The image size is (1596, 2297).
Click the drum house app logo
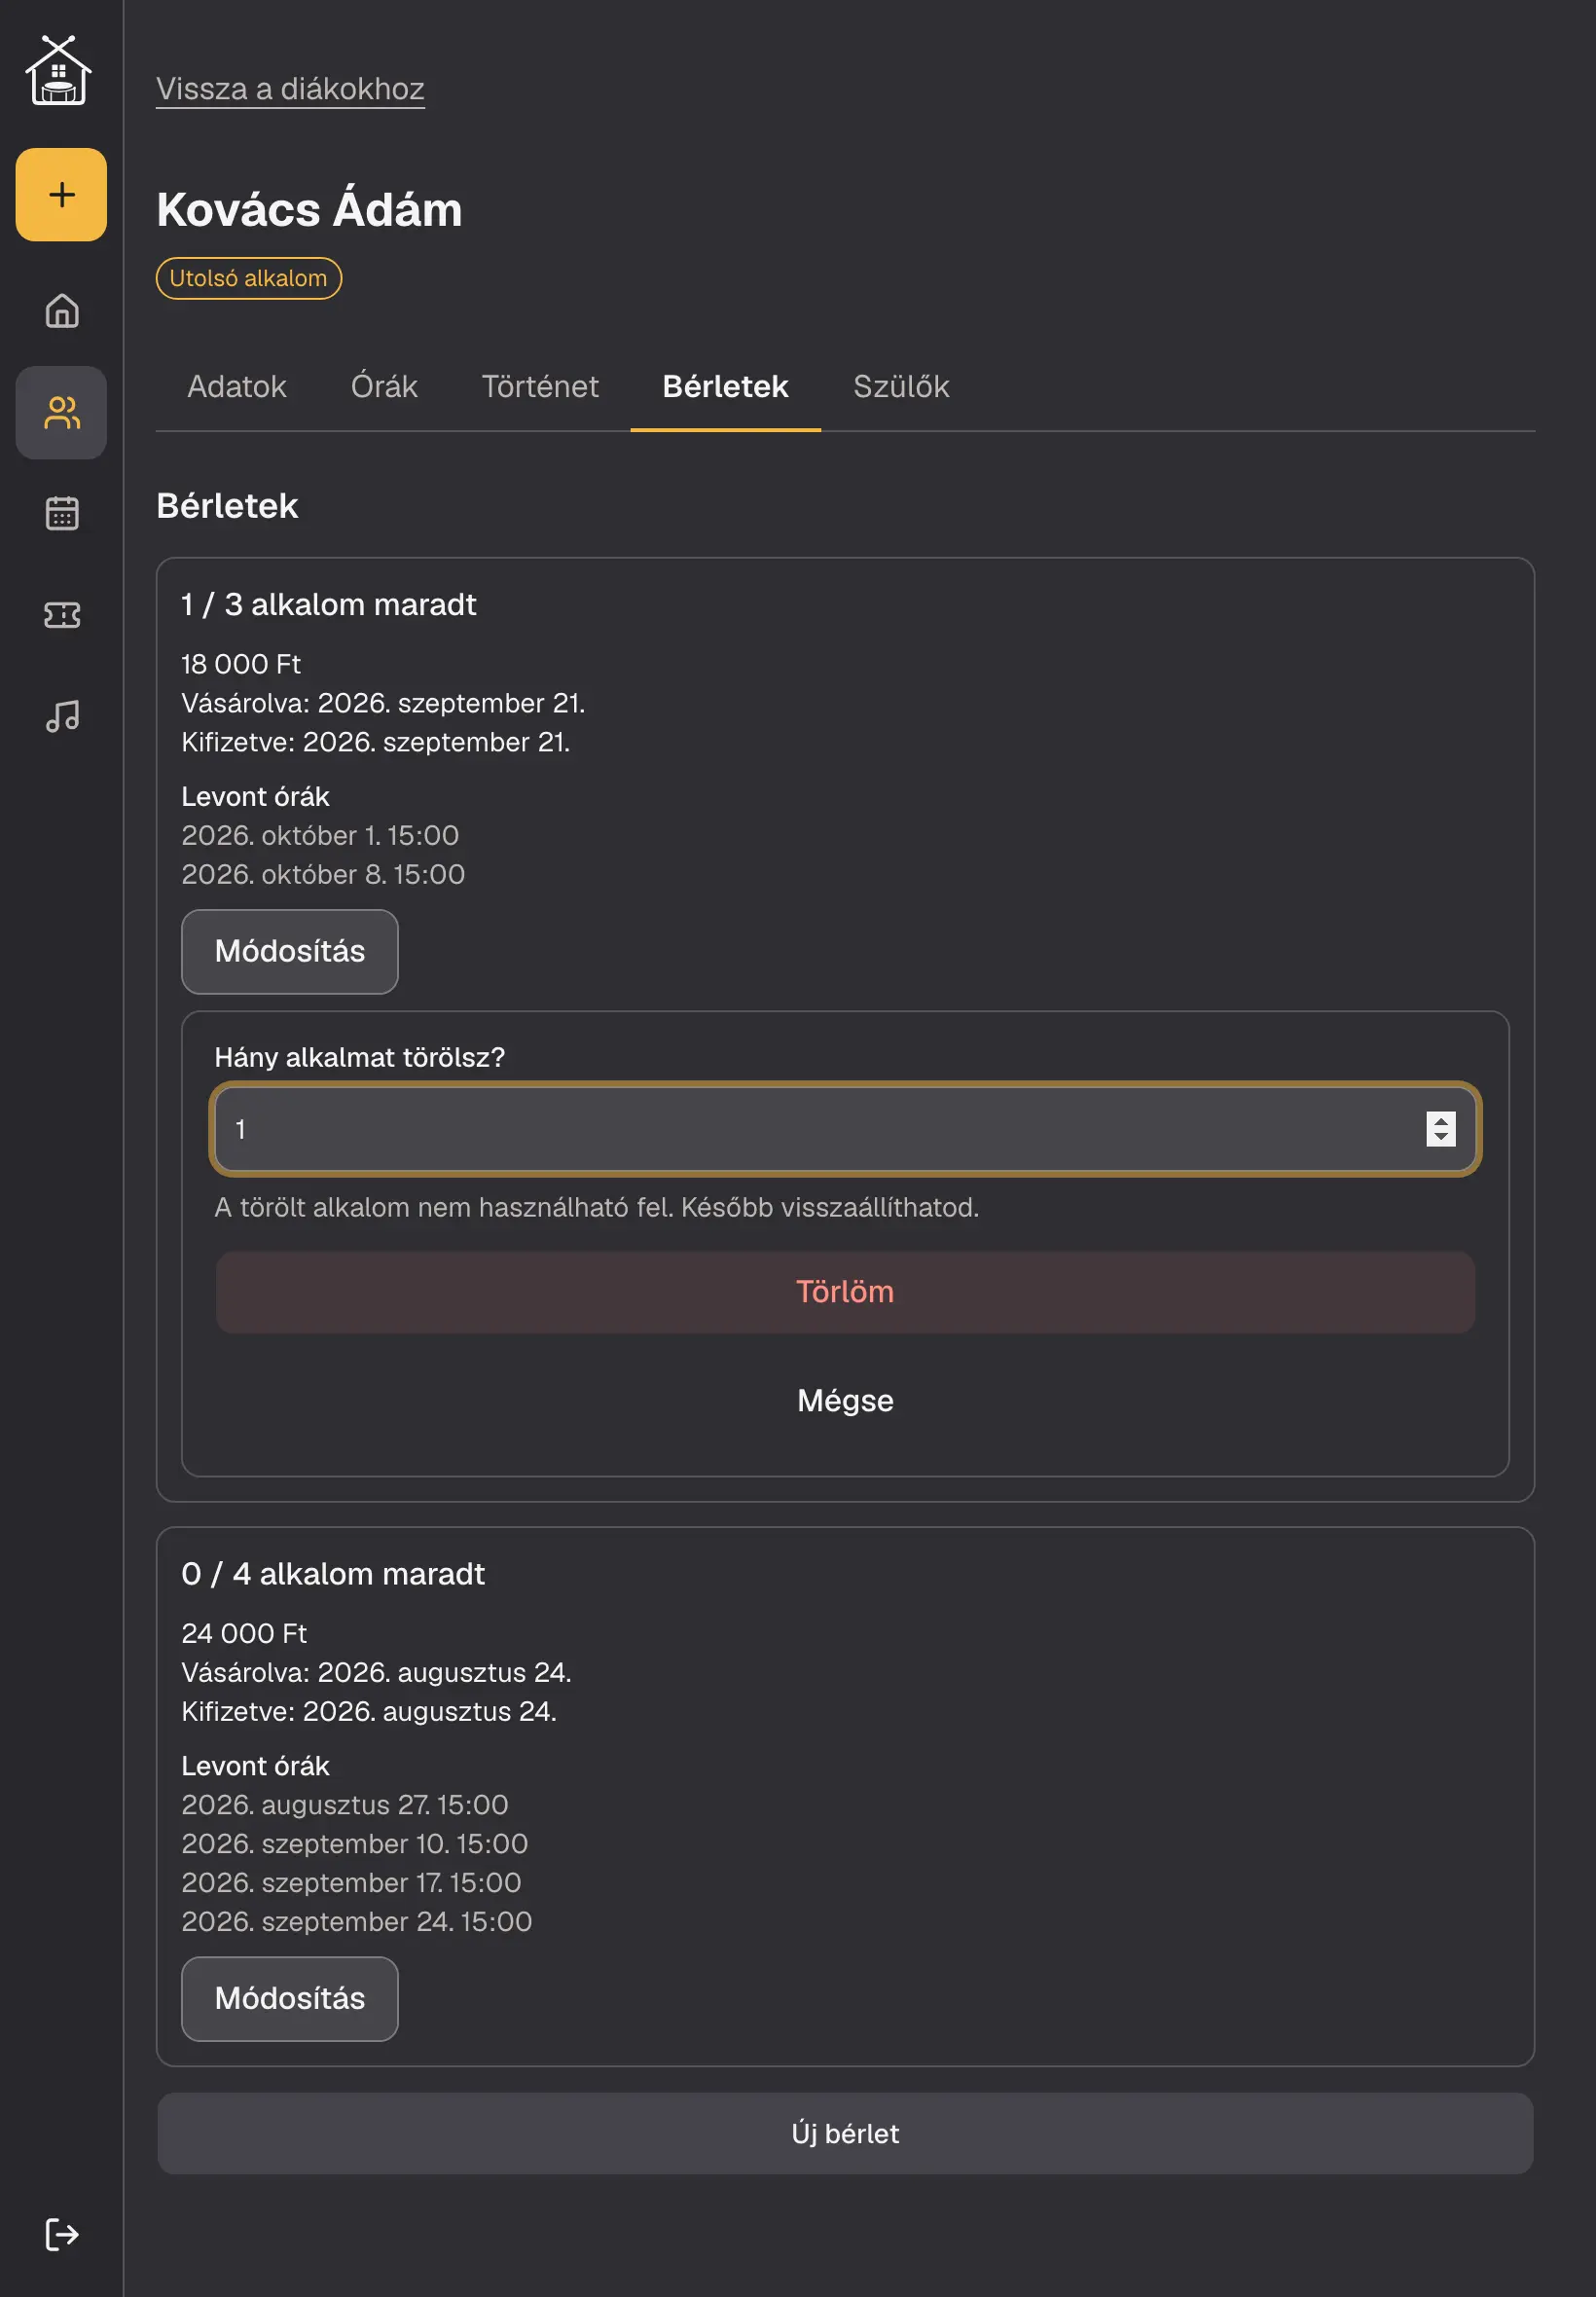59,70
